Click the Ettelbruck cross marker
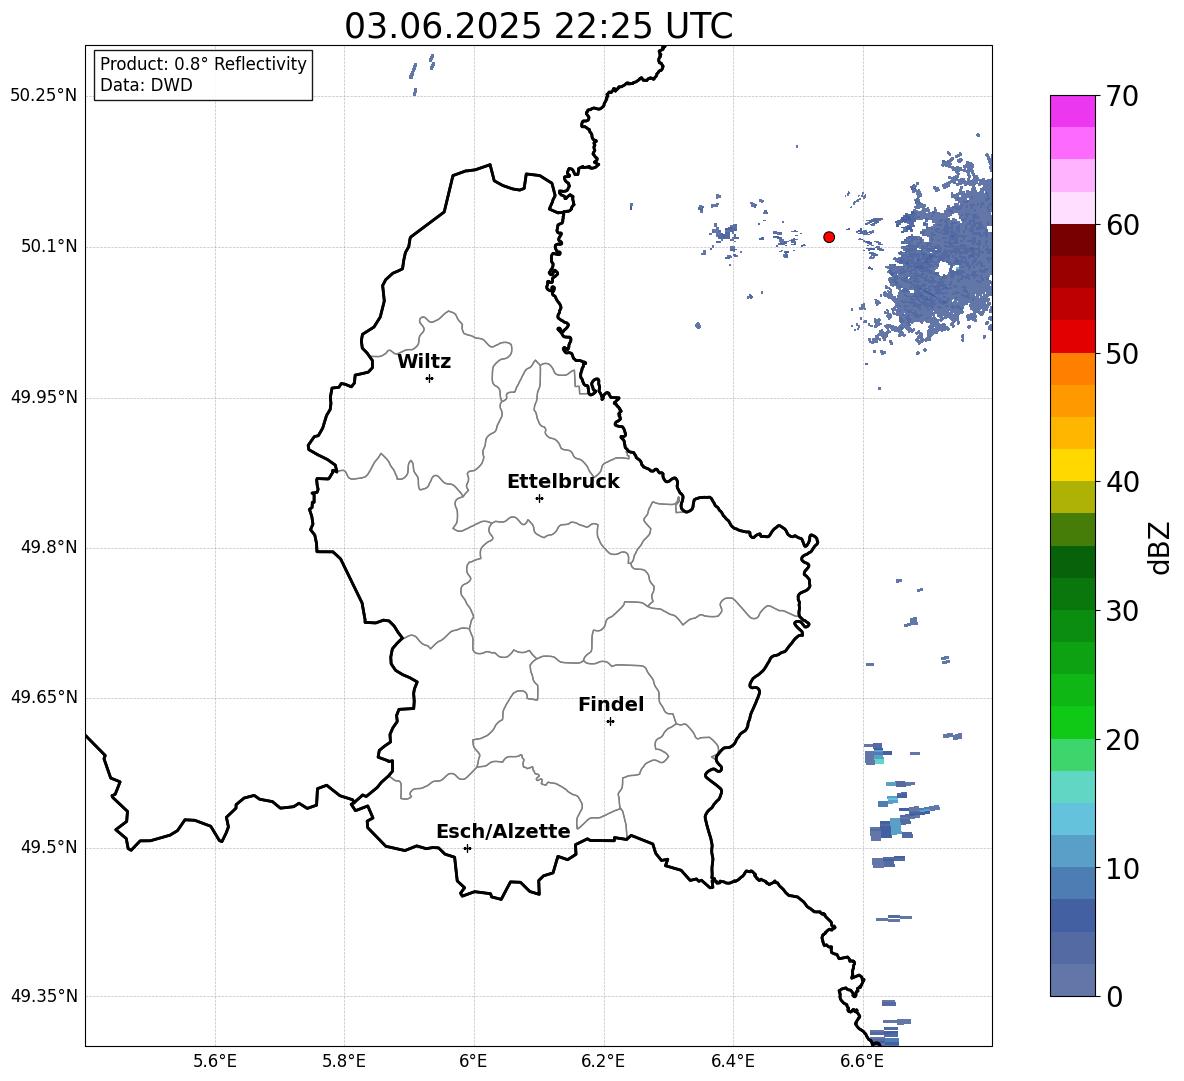The height and width of the screenshot is (1081, 1184). click(539, 498)
